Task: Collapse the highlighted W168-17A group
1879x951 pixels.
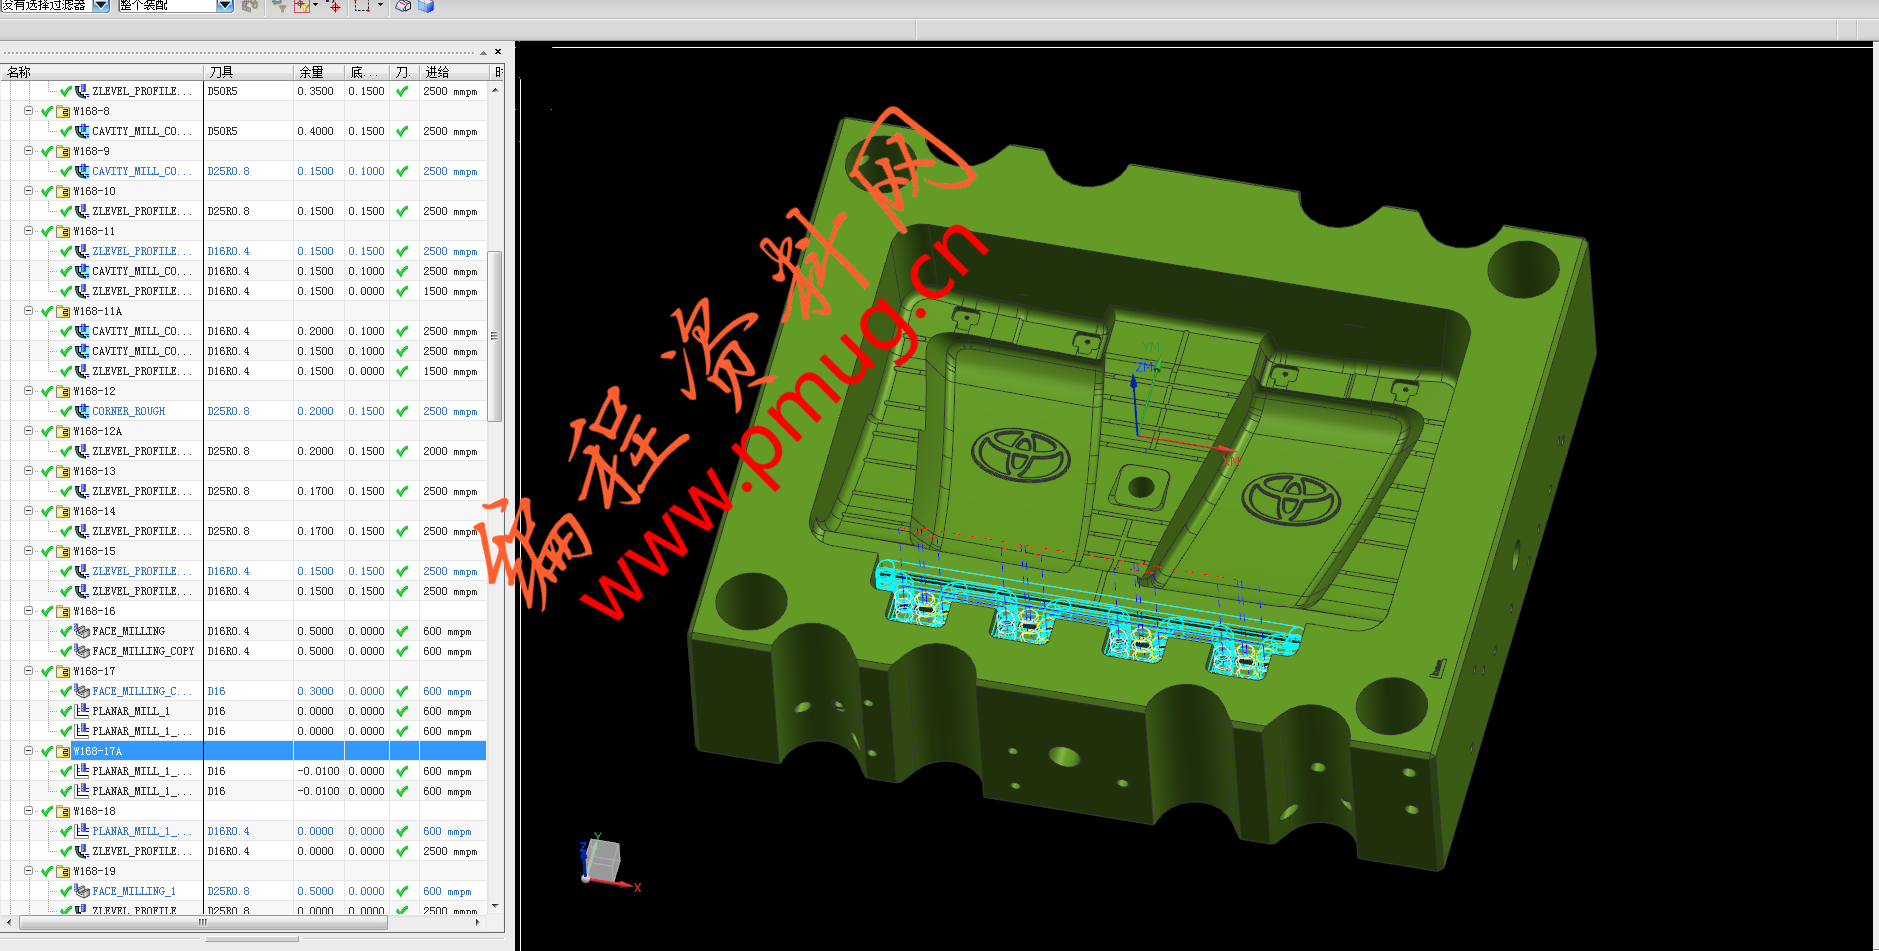Action: click(x=29, y=751)
